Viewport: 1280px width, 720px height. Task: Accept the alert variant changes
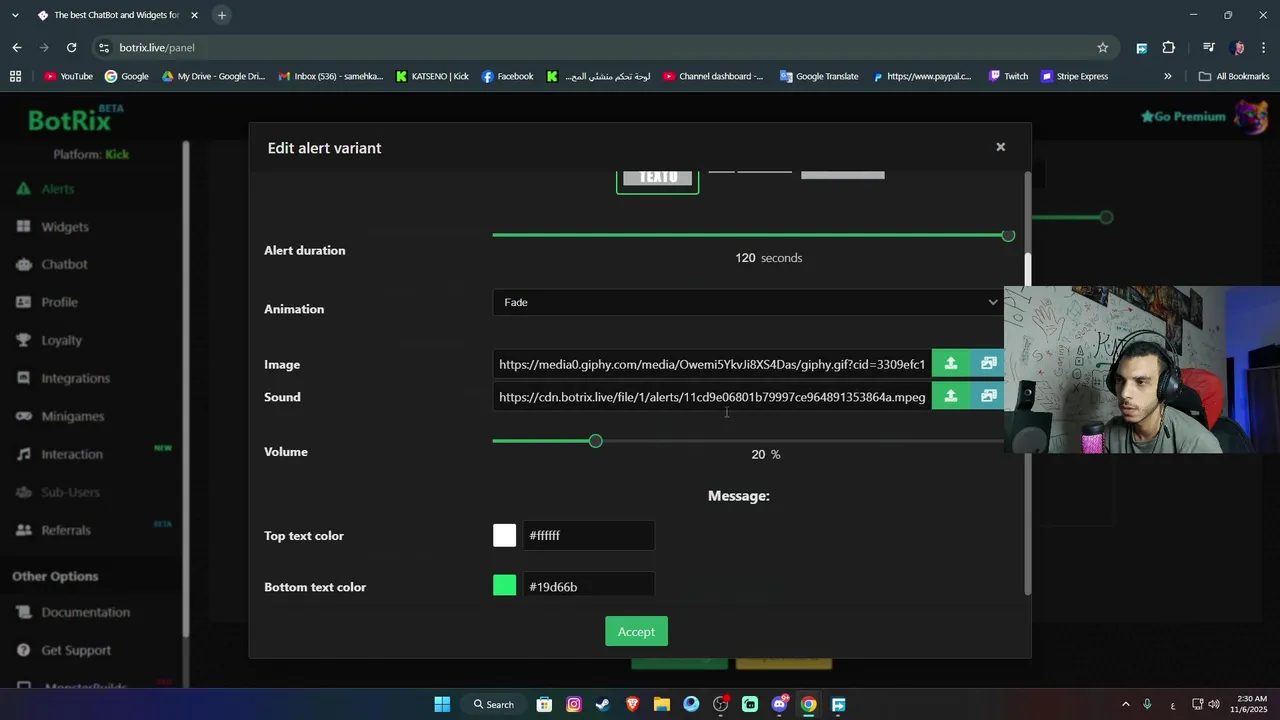636,632
